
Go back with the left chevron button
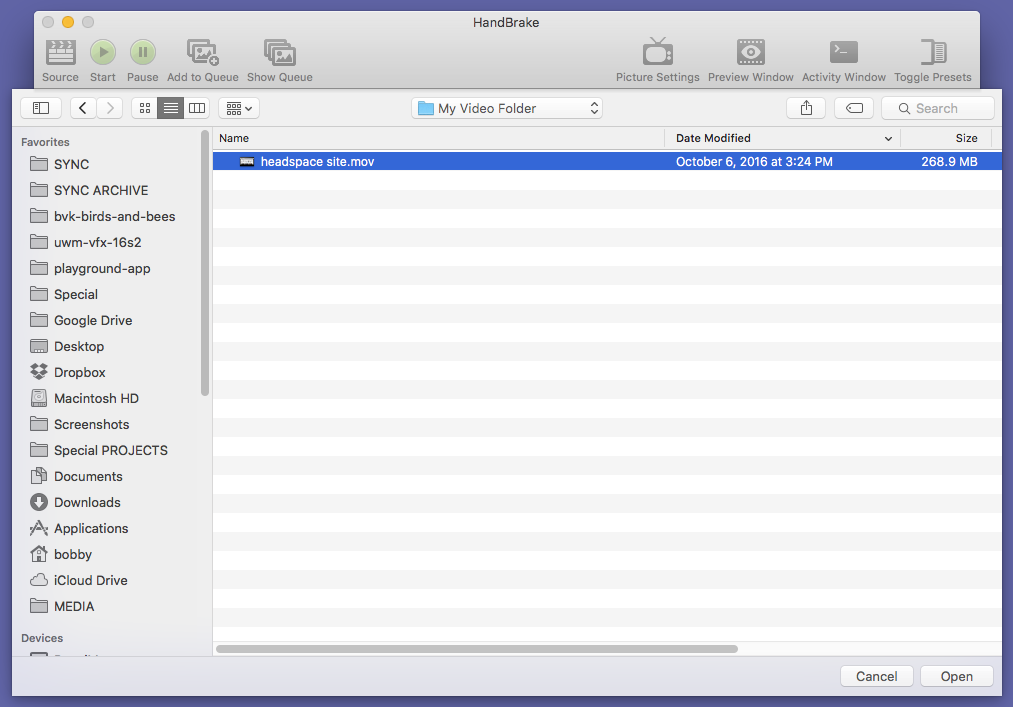tap(83, 108)
